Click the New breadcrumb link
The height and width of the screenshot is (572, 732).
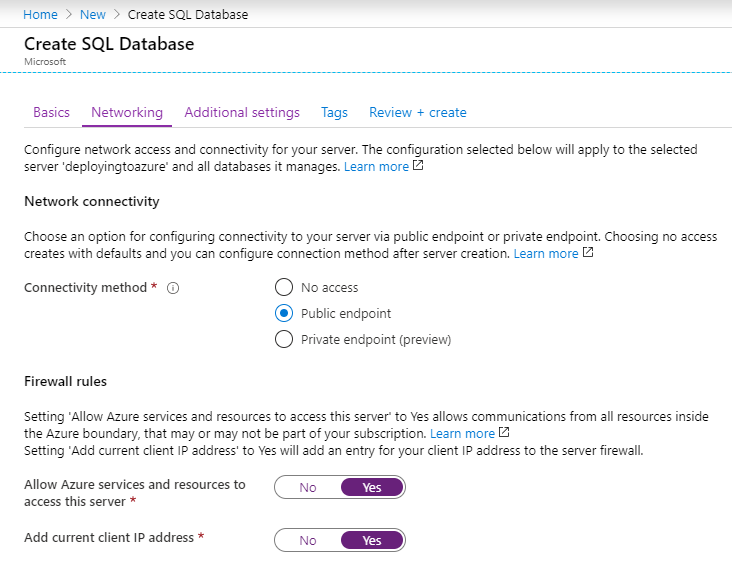[93, 15]
